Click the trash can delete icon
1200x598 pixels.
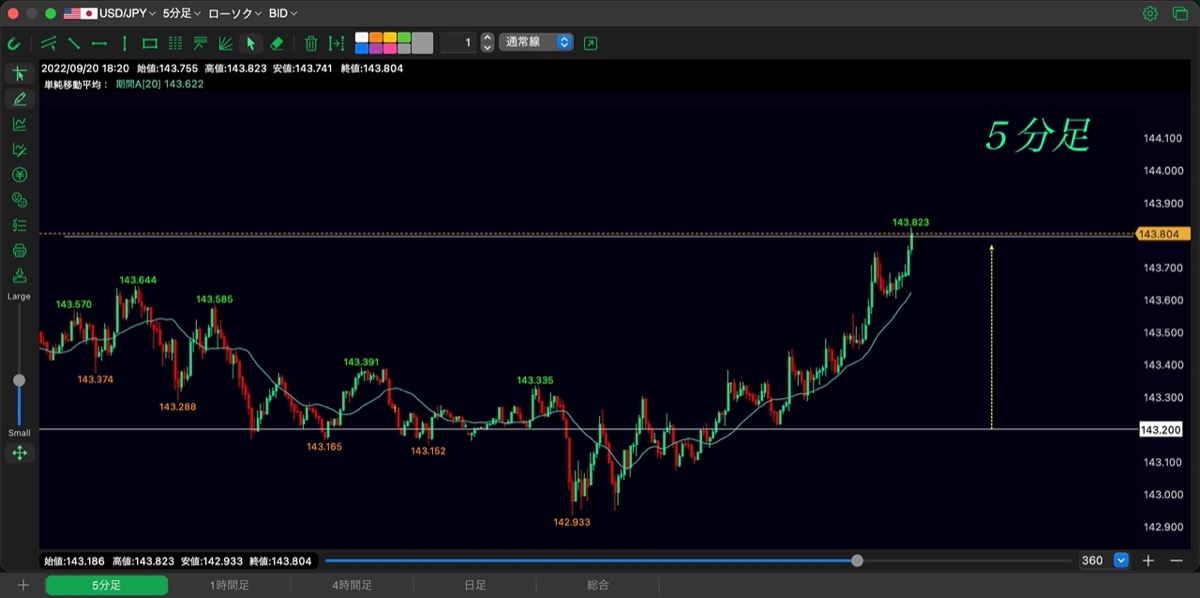pos(311,43)
